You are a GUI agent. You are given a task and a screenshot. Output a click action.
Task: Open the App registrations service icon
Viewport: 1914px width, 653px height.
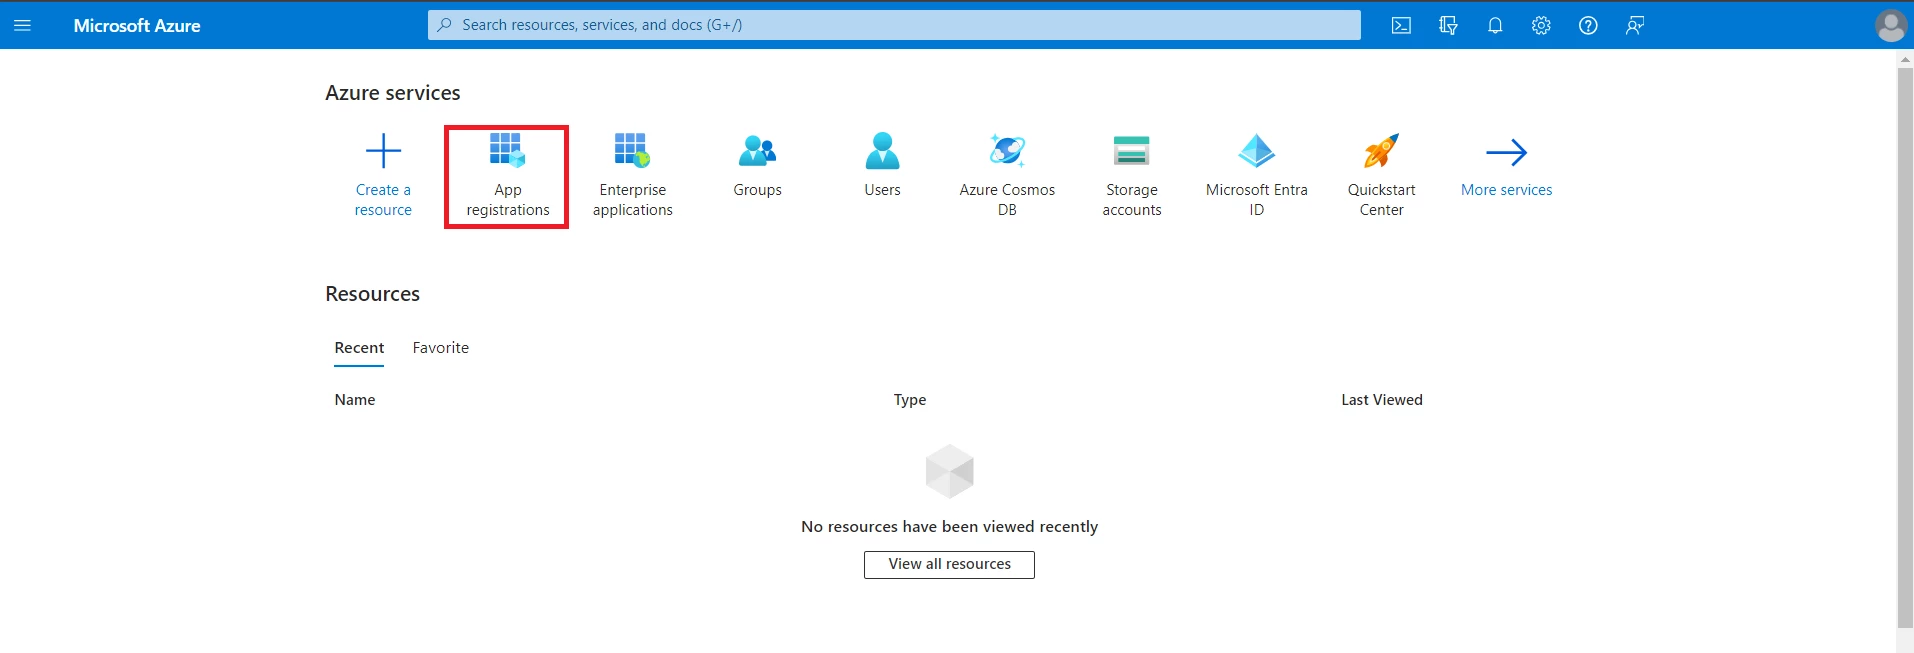point(507,150)
